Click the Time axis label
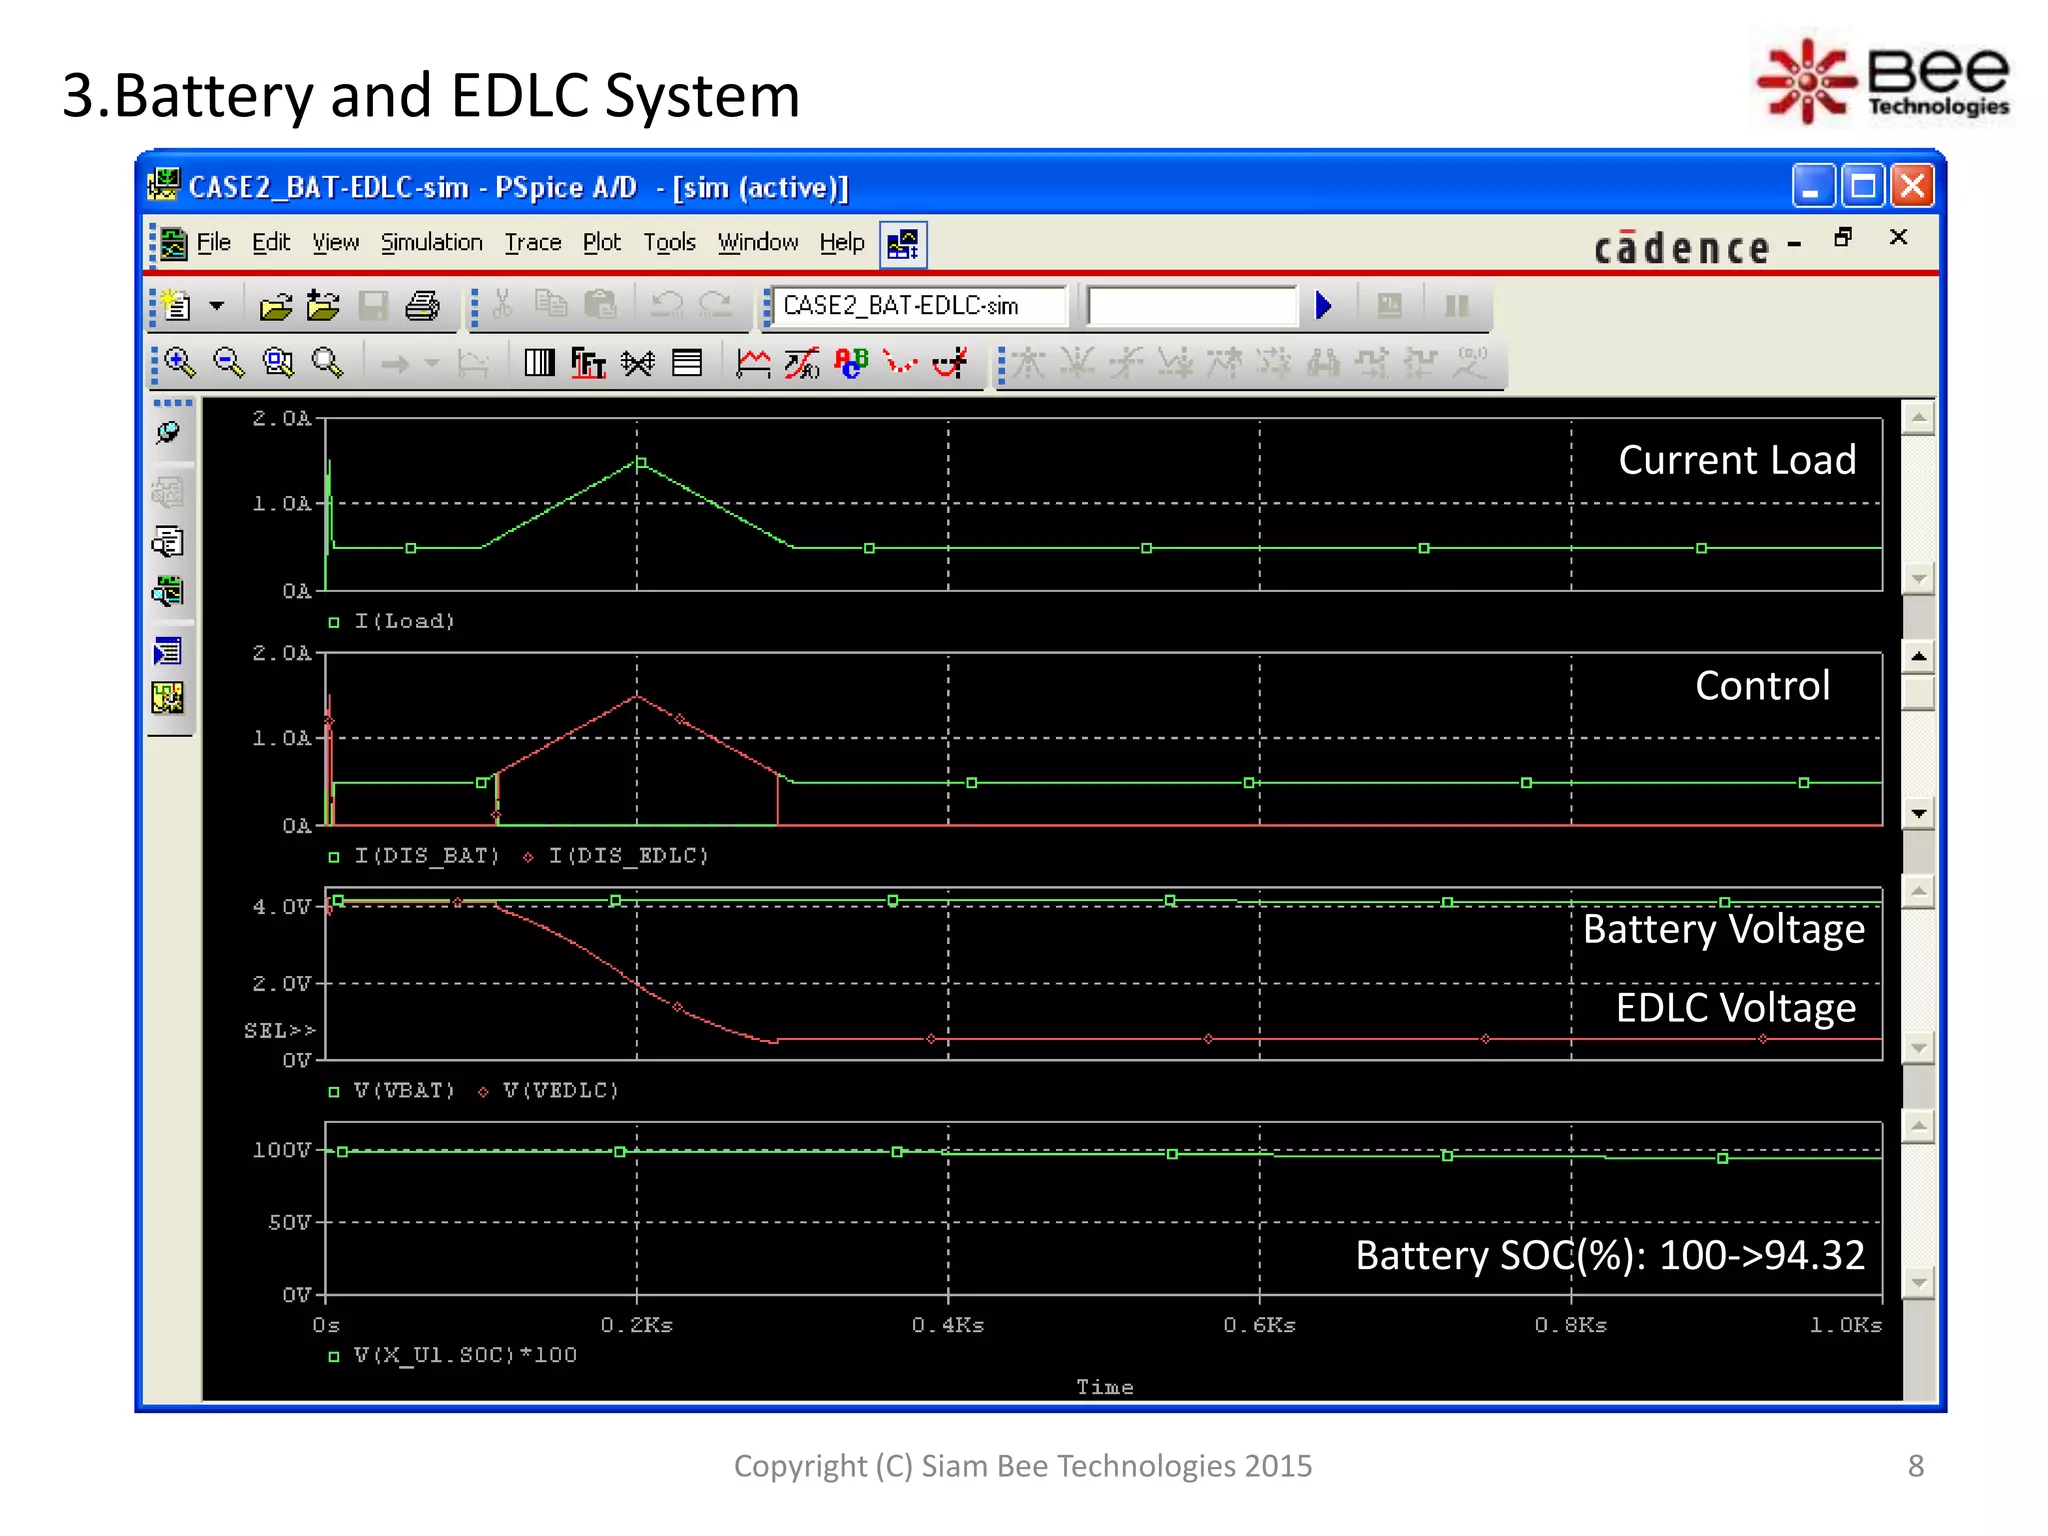 1104,1387
